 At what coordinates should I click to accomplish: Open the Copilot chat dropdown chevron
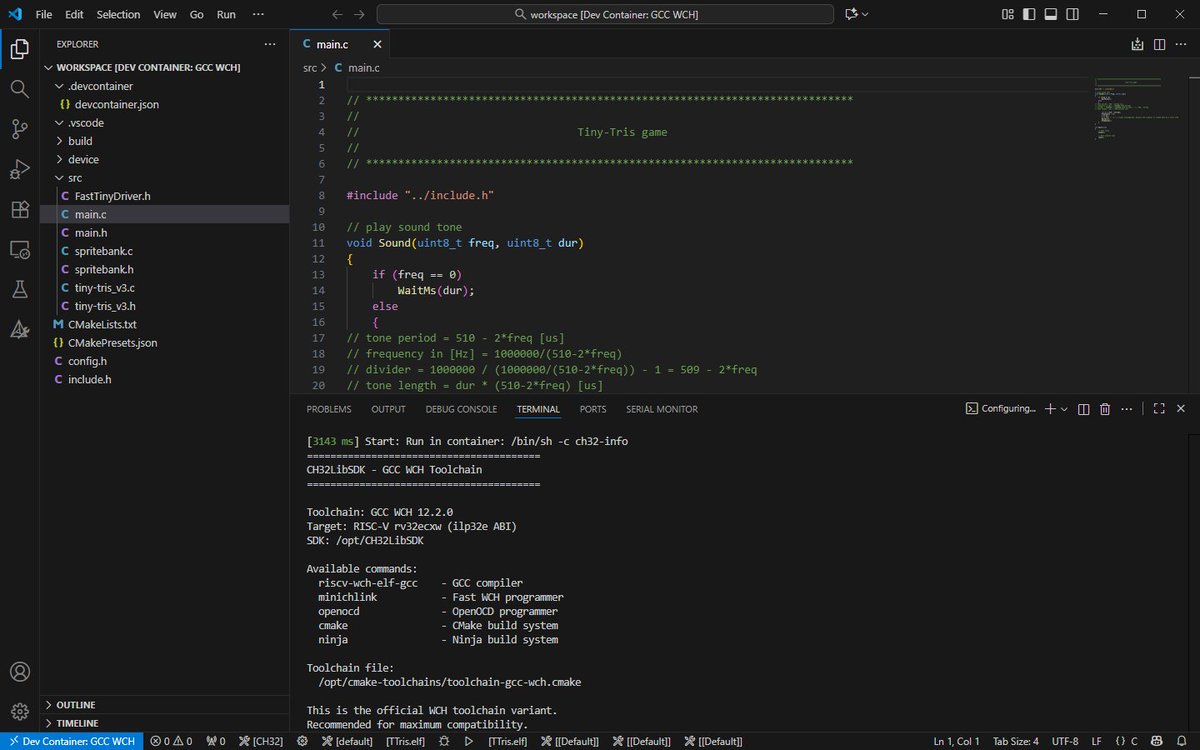tap(865, 15)
